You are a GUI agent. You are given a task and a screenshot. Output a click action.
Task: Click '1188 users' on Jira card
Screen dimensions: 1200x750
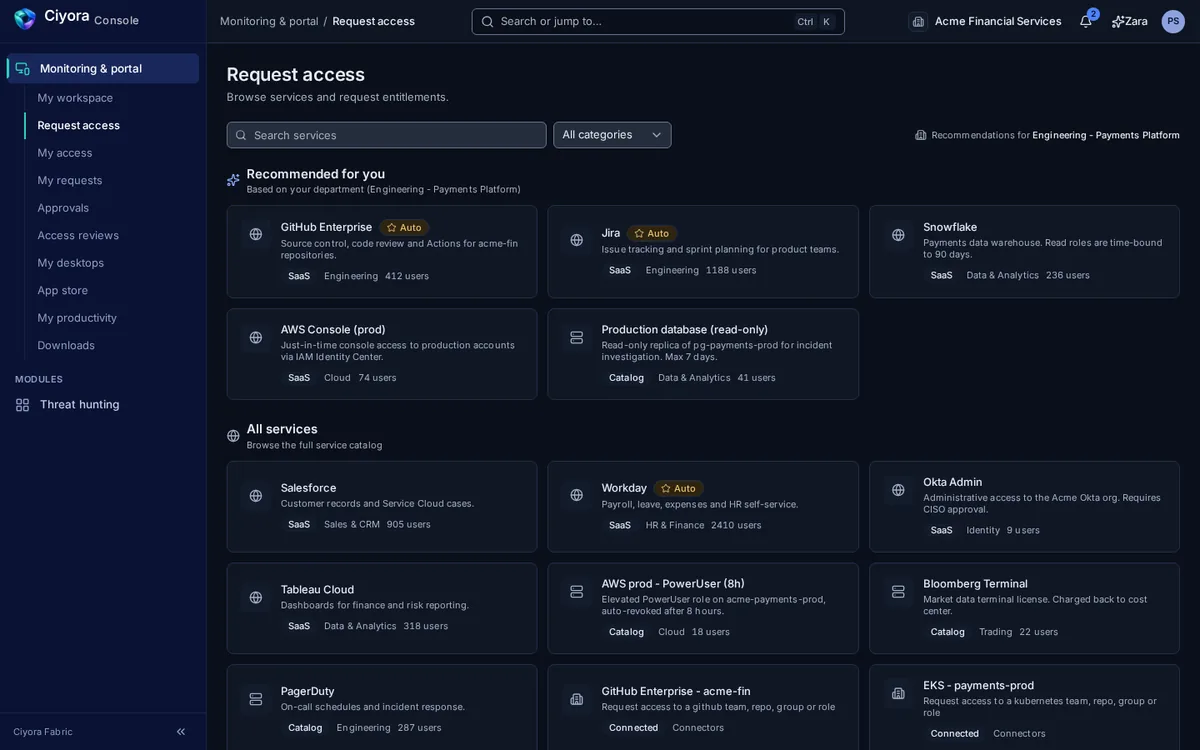[731, 270]
